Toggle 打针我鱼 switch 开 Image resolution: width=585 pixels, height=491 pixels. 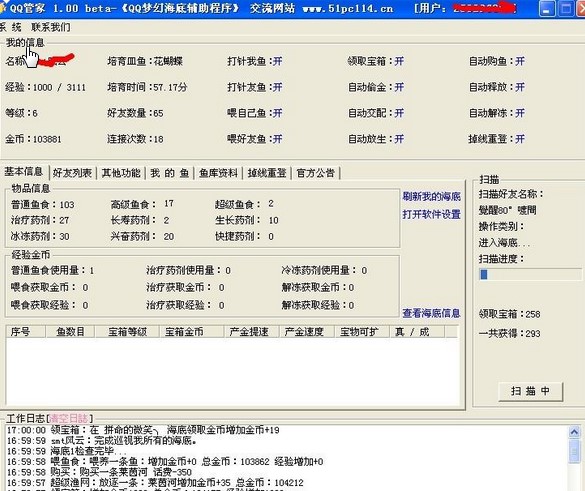(277, 61)
